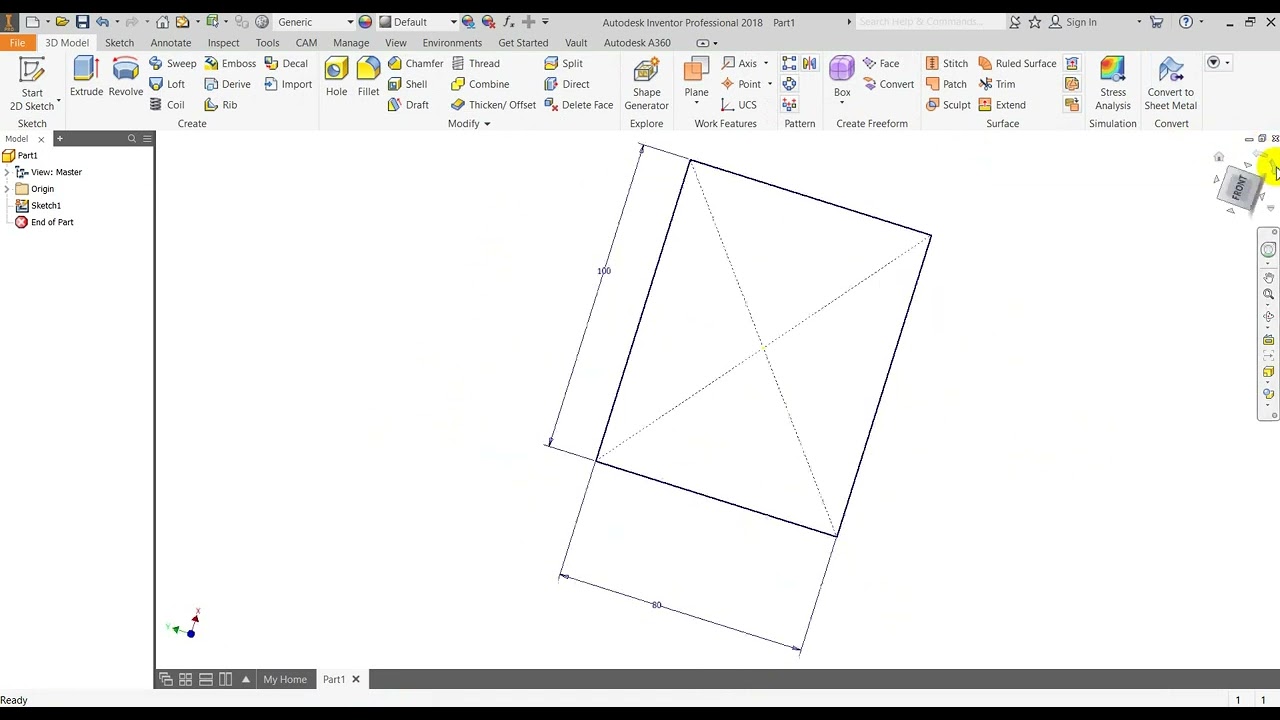Open the Environments tab
The width and height of the screenshot is (1280, 720).
452,43
